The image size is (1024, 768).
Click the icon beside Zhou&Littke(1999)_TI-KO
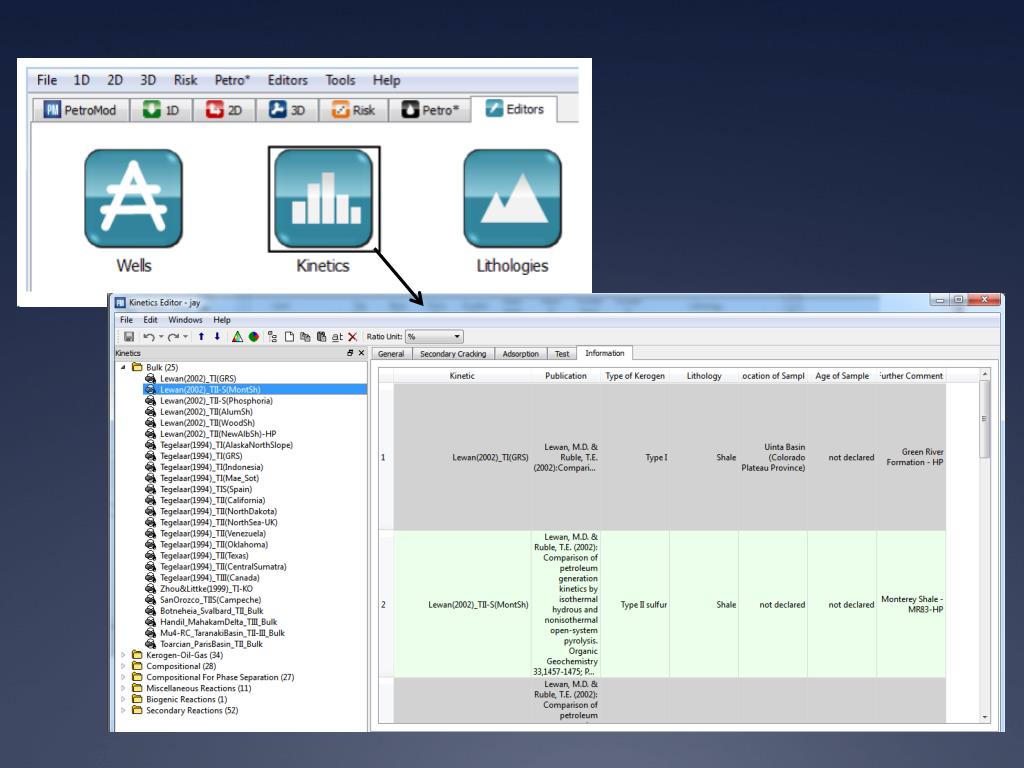point(150,588)
